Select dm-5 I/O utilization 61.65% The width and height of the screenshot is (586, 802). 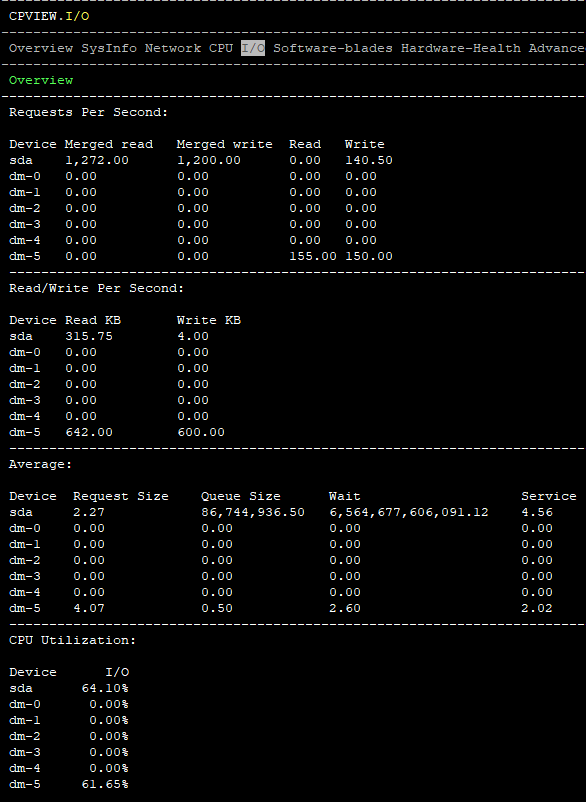point(105,784)
